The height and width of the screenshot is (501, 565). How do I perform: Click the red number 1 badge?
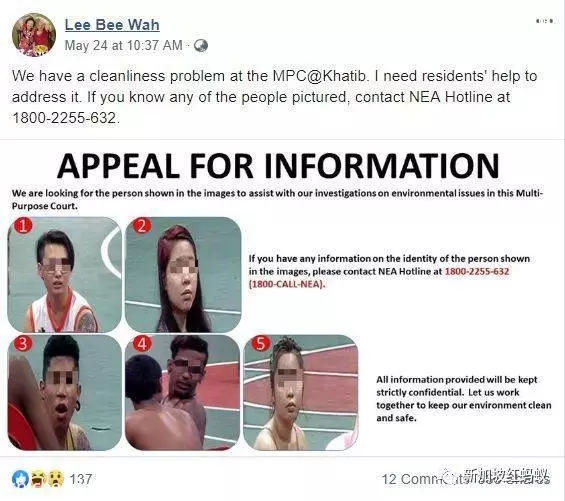(23, 225)
